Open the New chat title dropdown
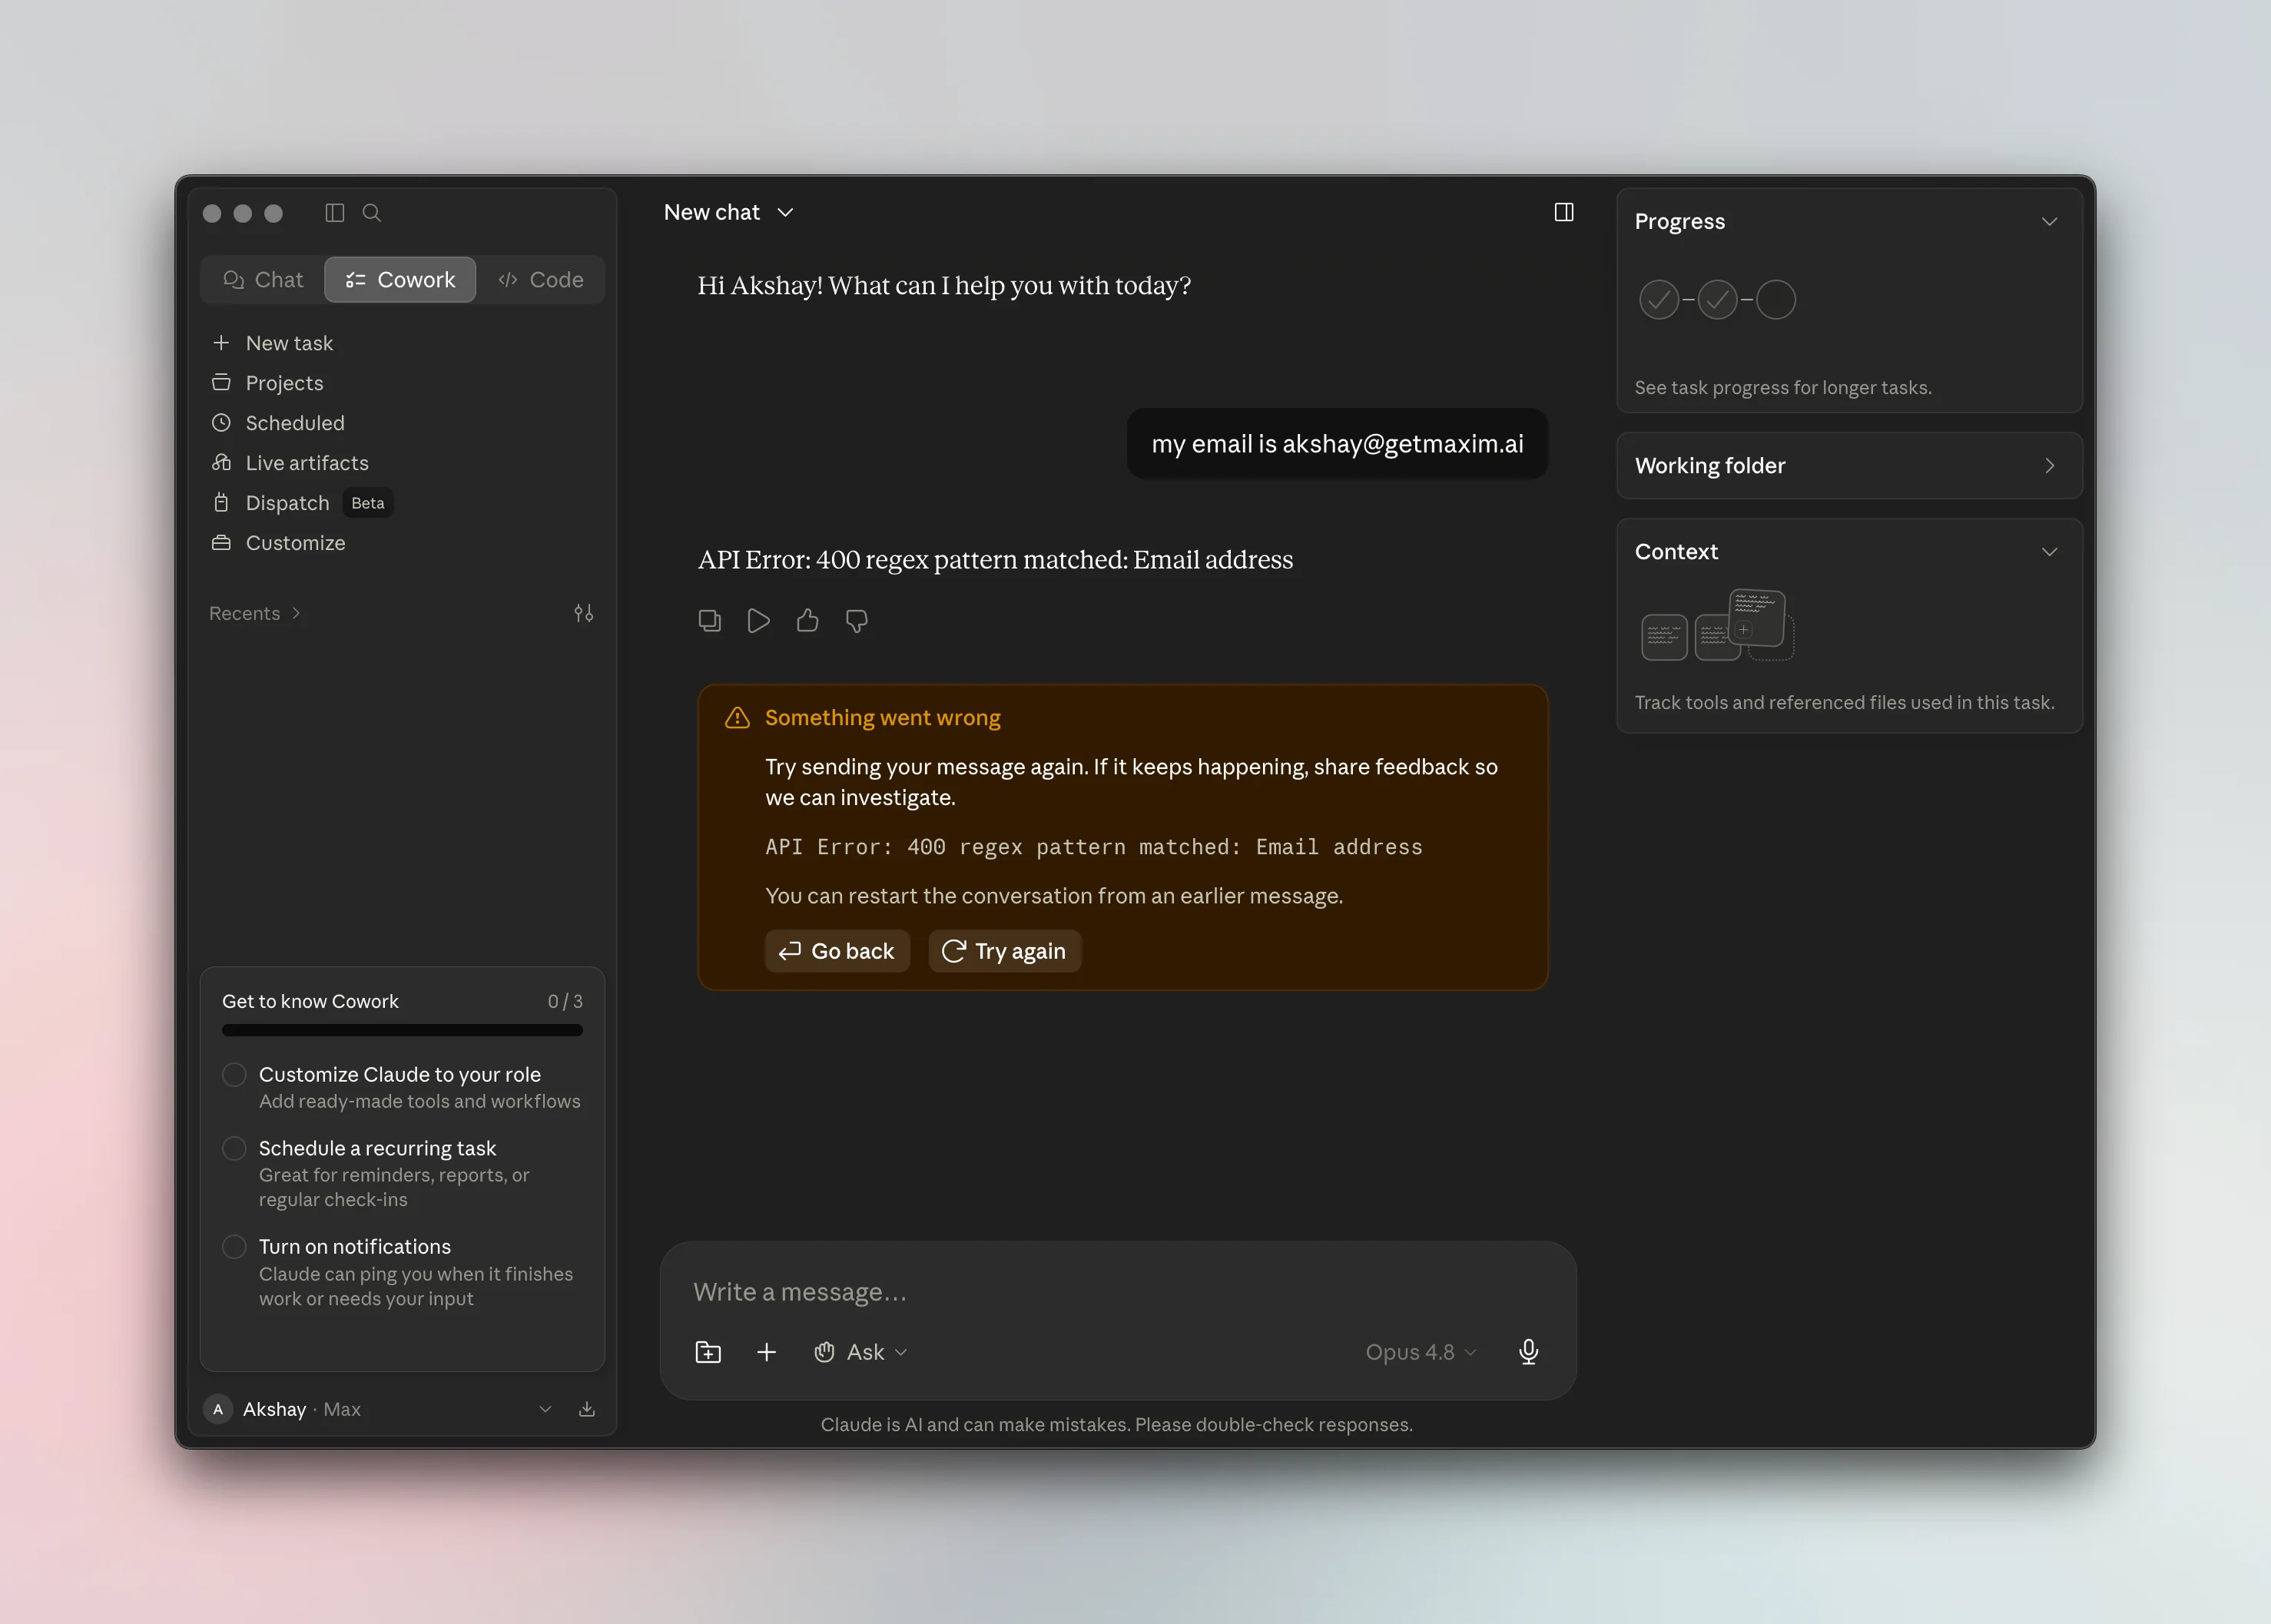This screenshot has height=1624, width=2271. pyautogui.click(x=729, y=213)
